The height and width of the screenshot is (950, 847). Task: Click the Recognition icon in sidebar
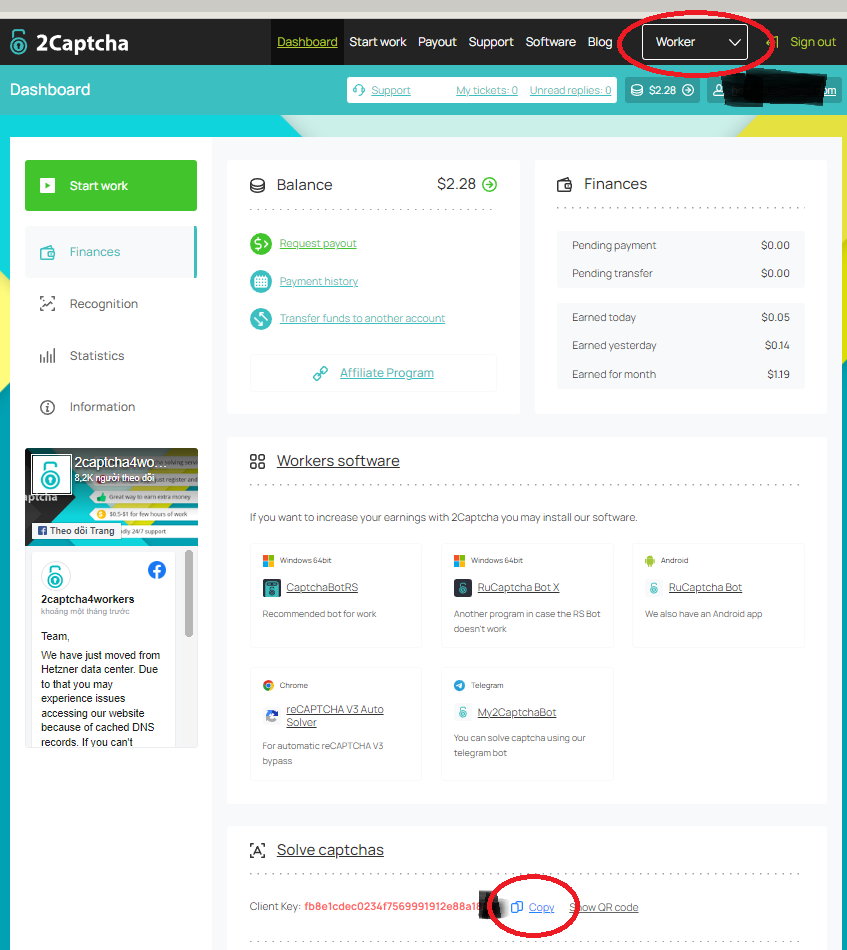click(47, 304)
